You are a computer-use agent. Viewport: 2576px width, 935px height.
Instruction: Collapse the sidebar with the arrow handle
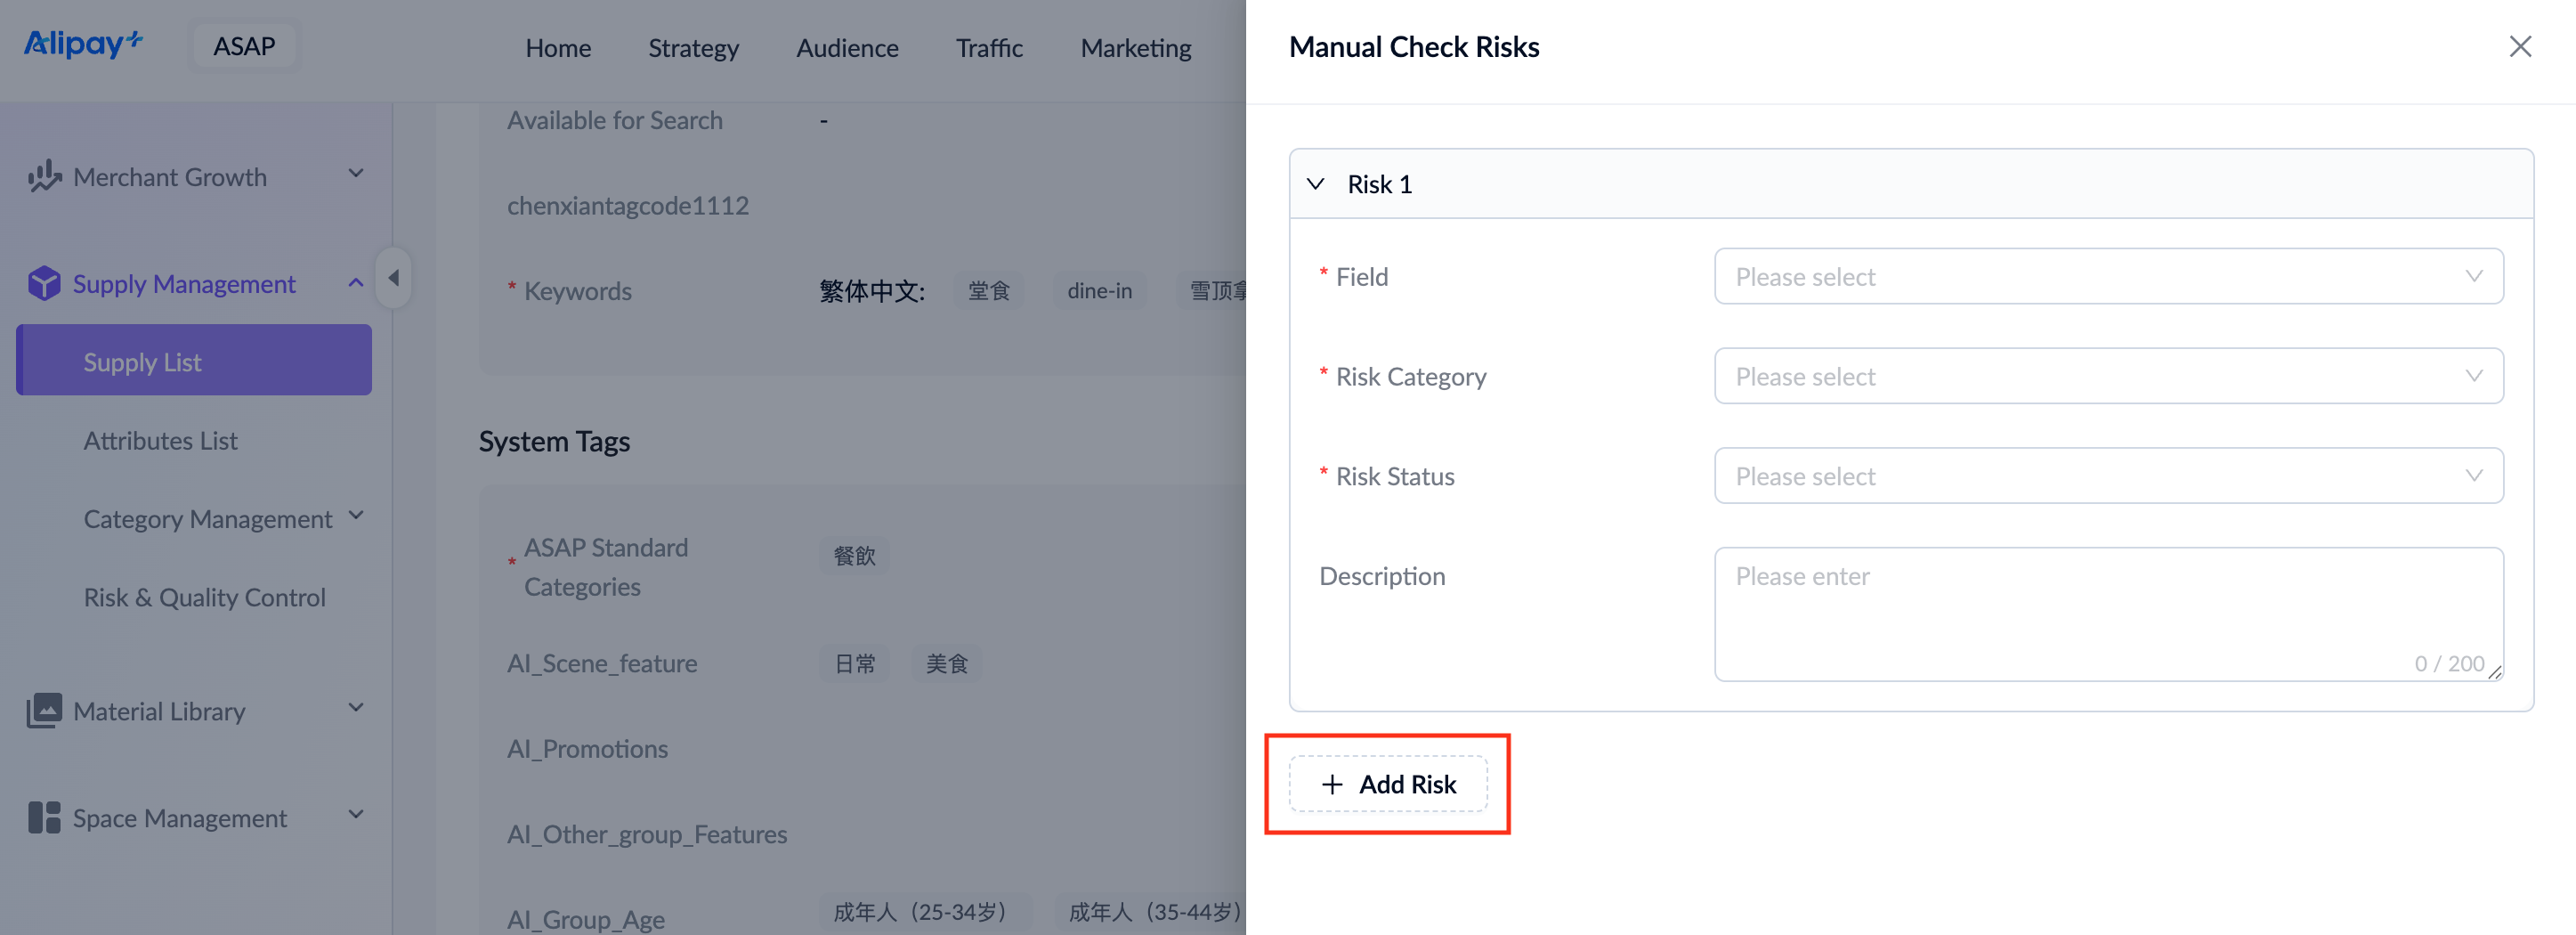point(394,278)
